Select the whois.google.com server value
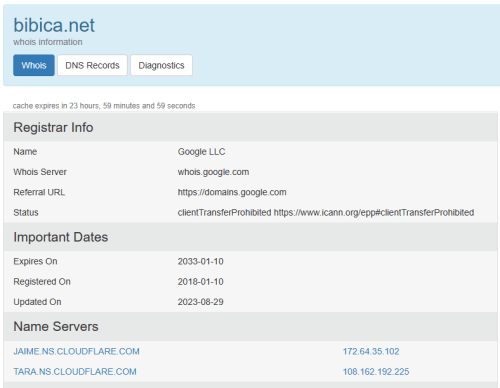The width and height of the screenshot is (500, 388). [x=213, y=172]
